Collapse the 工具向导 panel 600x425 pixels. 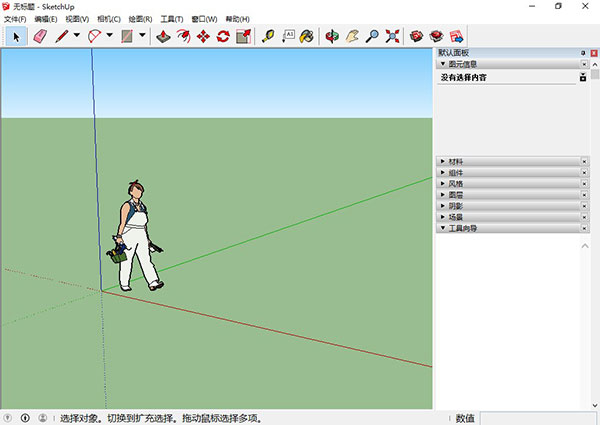[x=443, y=228]
